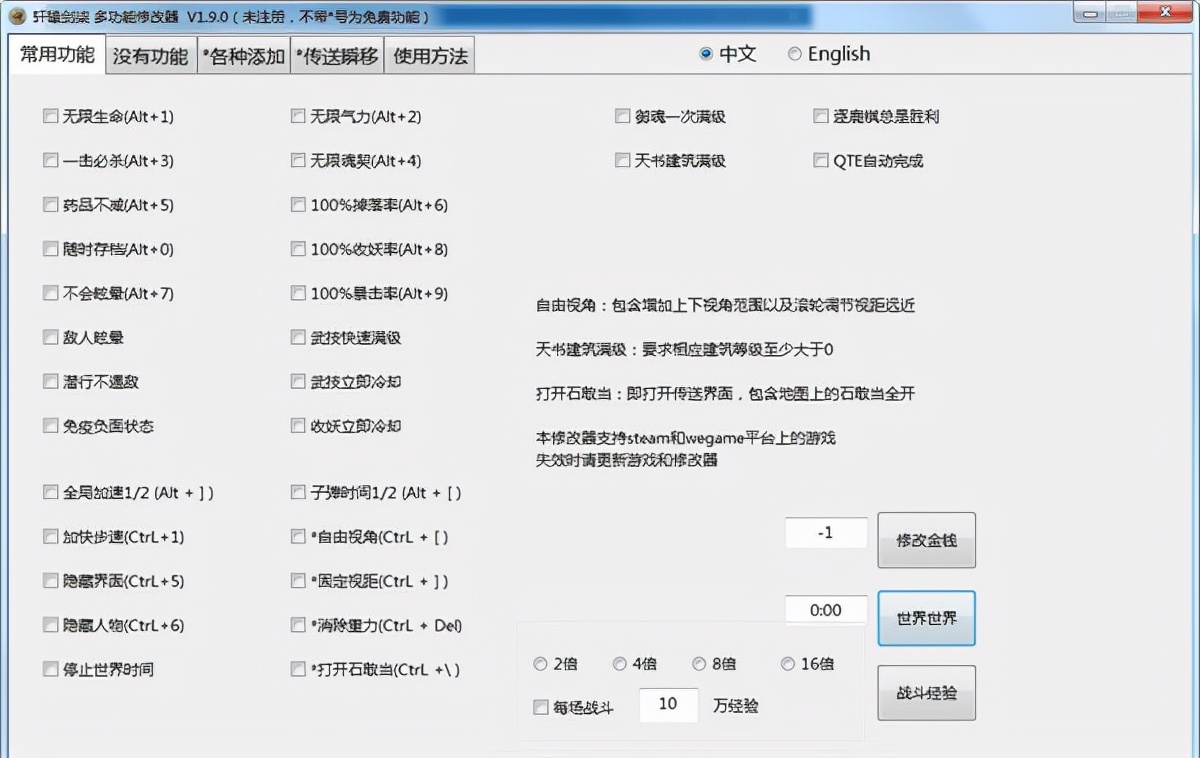Click the money amount input showing -1
1200x758 pixels.
[826, 532]
